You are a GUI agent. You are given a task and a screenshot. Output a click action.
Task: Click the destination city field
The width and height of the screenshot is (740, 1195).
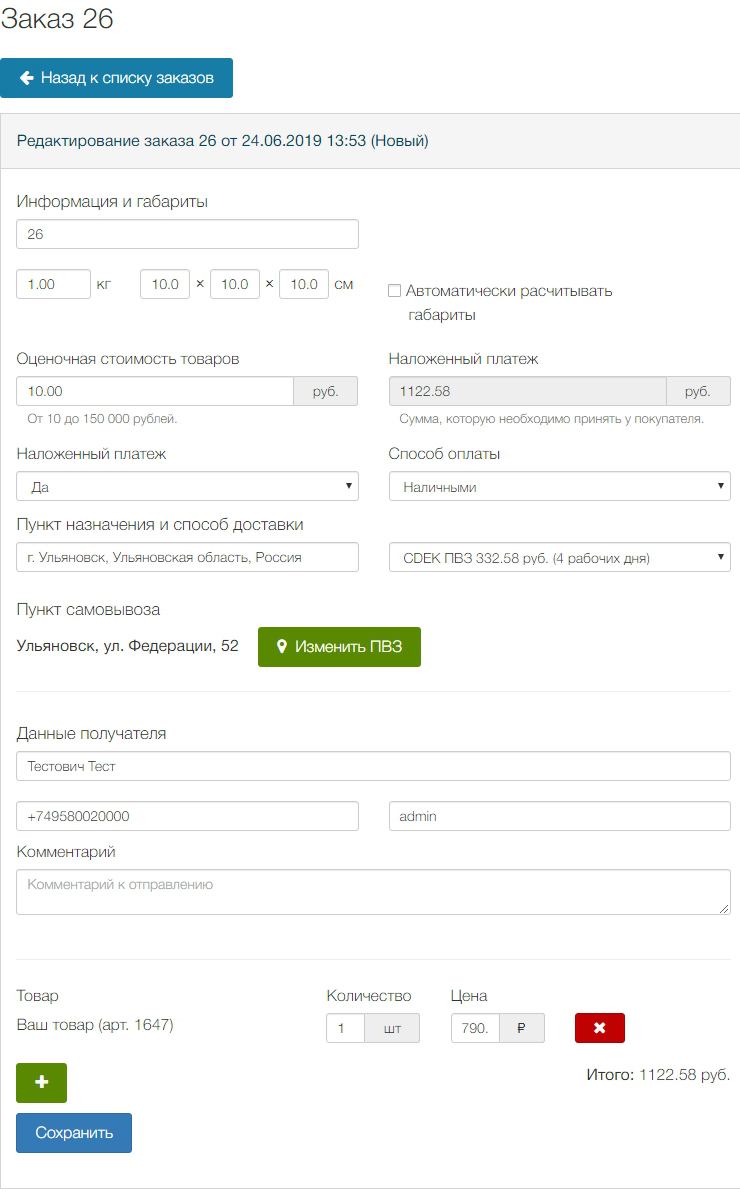[187, 557]
